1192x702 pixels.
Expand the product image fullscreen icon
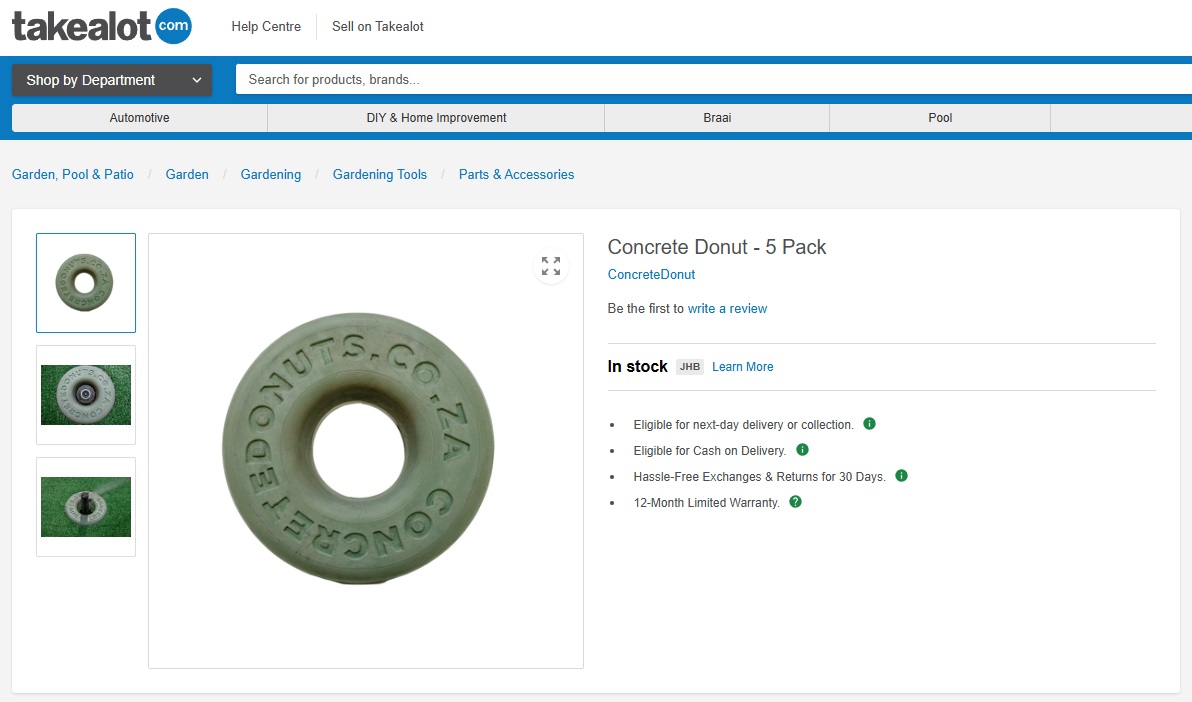click(551, 266)
